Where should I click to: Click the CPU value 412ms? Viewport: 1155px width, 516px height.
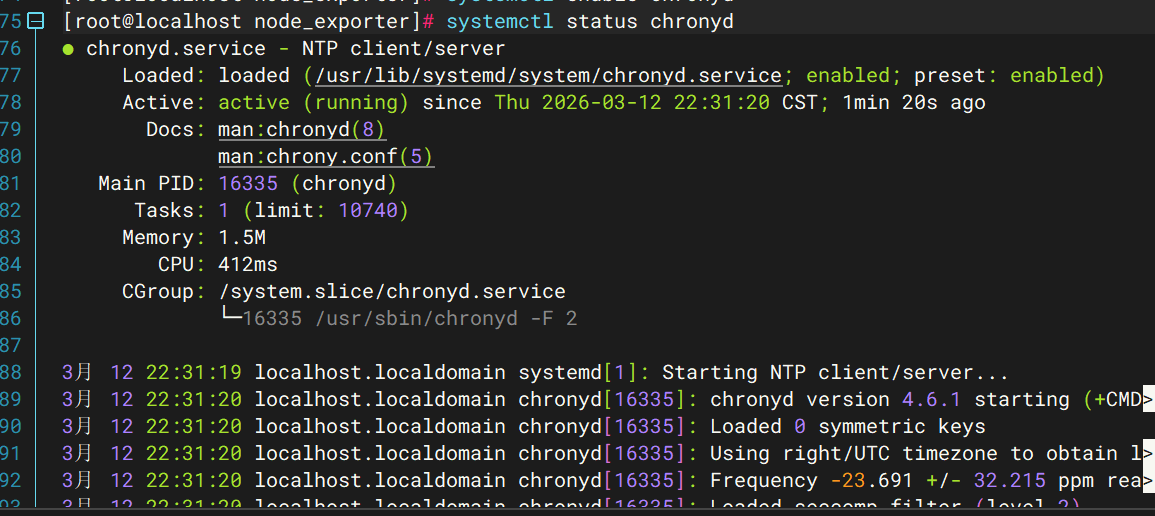(248, 264)
